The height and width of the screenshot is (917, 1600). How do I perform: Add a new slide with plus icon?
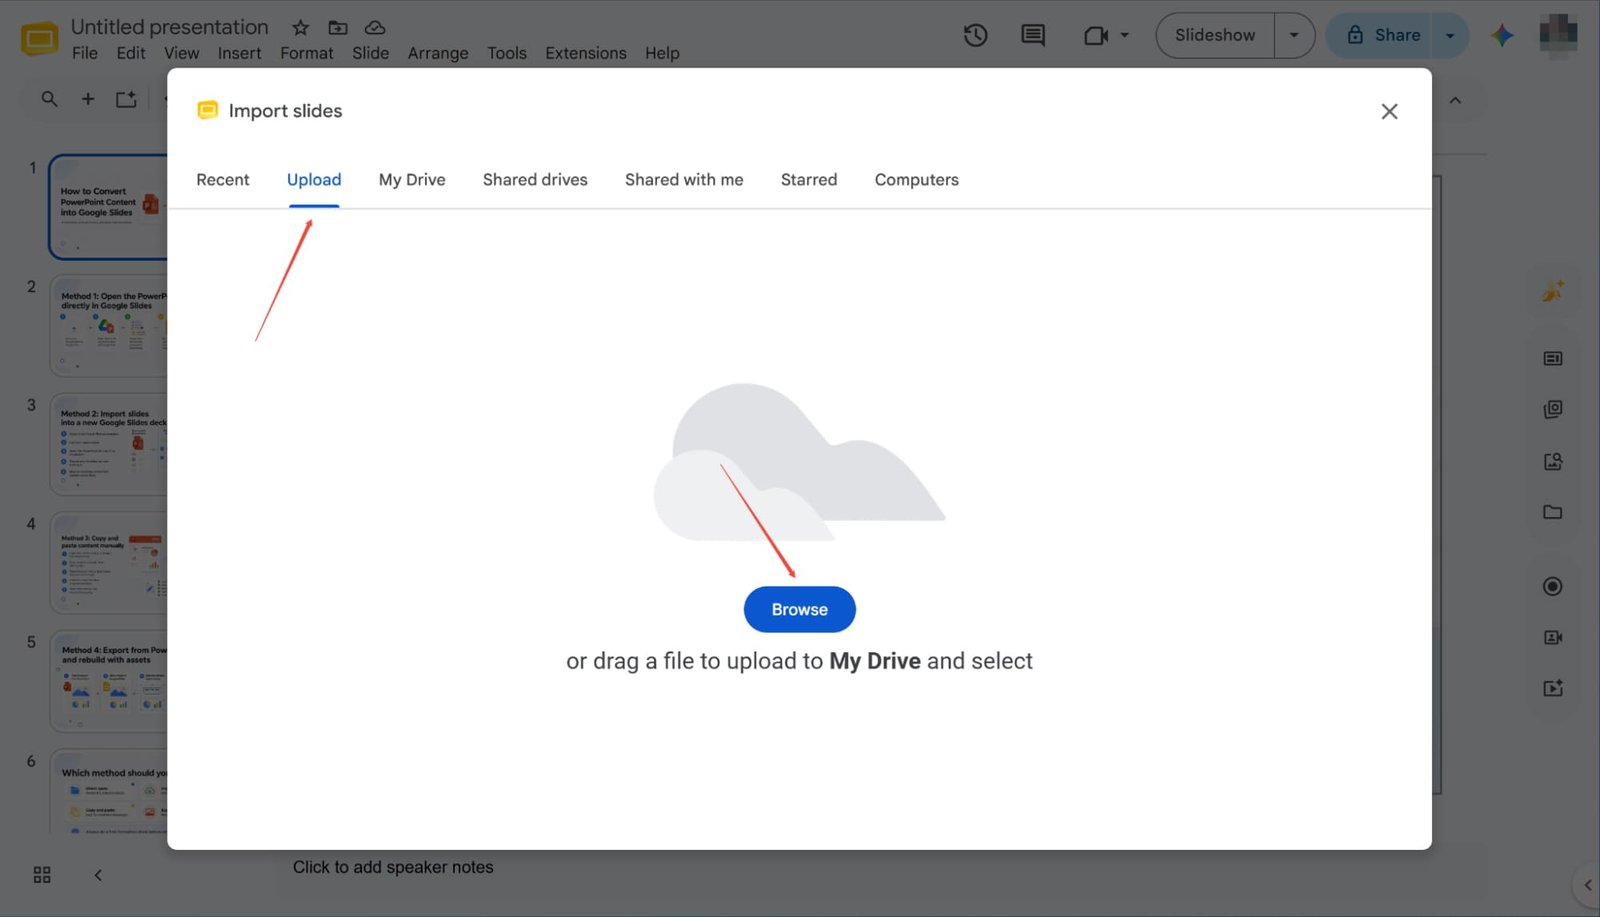click(x=88, y=99)
